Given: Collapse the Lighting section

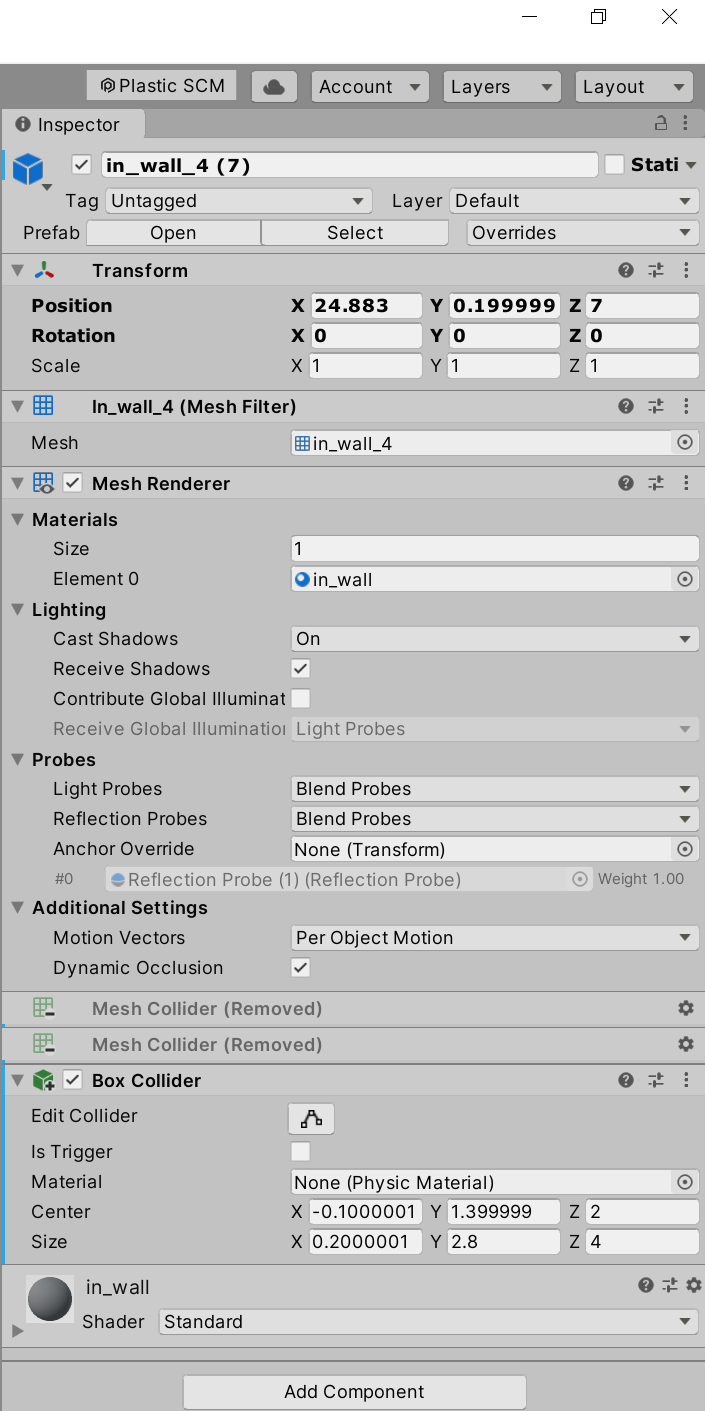Looking at the screenshot, I should coord(18,610).
